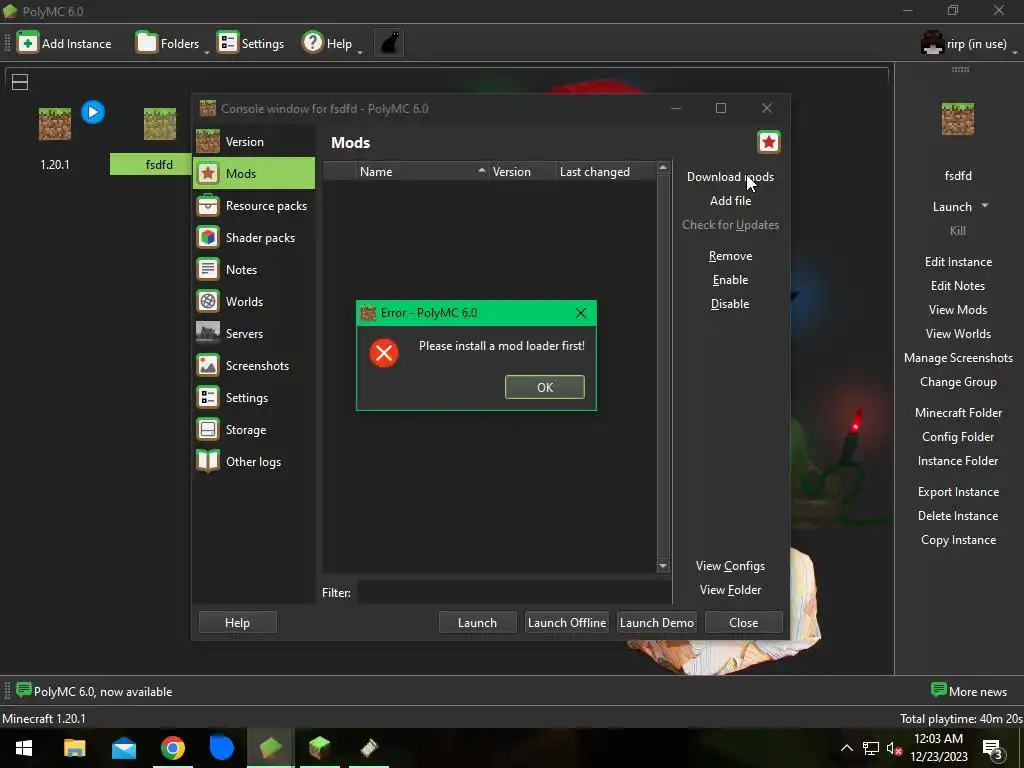Click Manage Screenshots in side panel

[x=958, y=359]
